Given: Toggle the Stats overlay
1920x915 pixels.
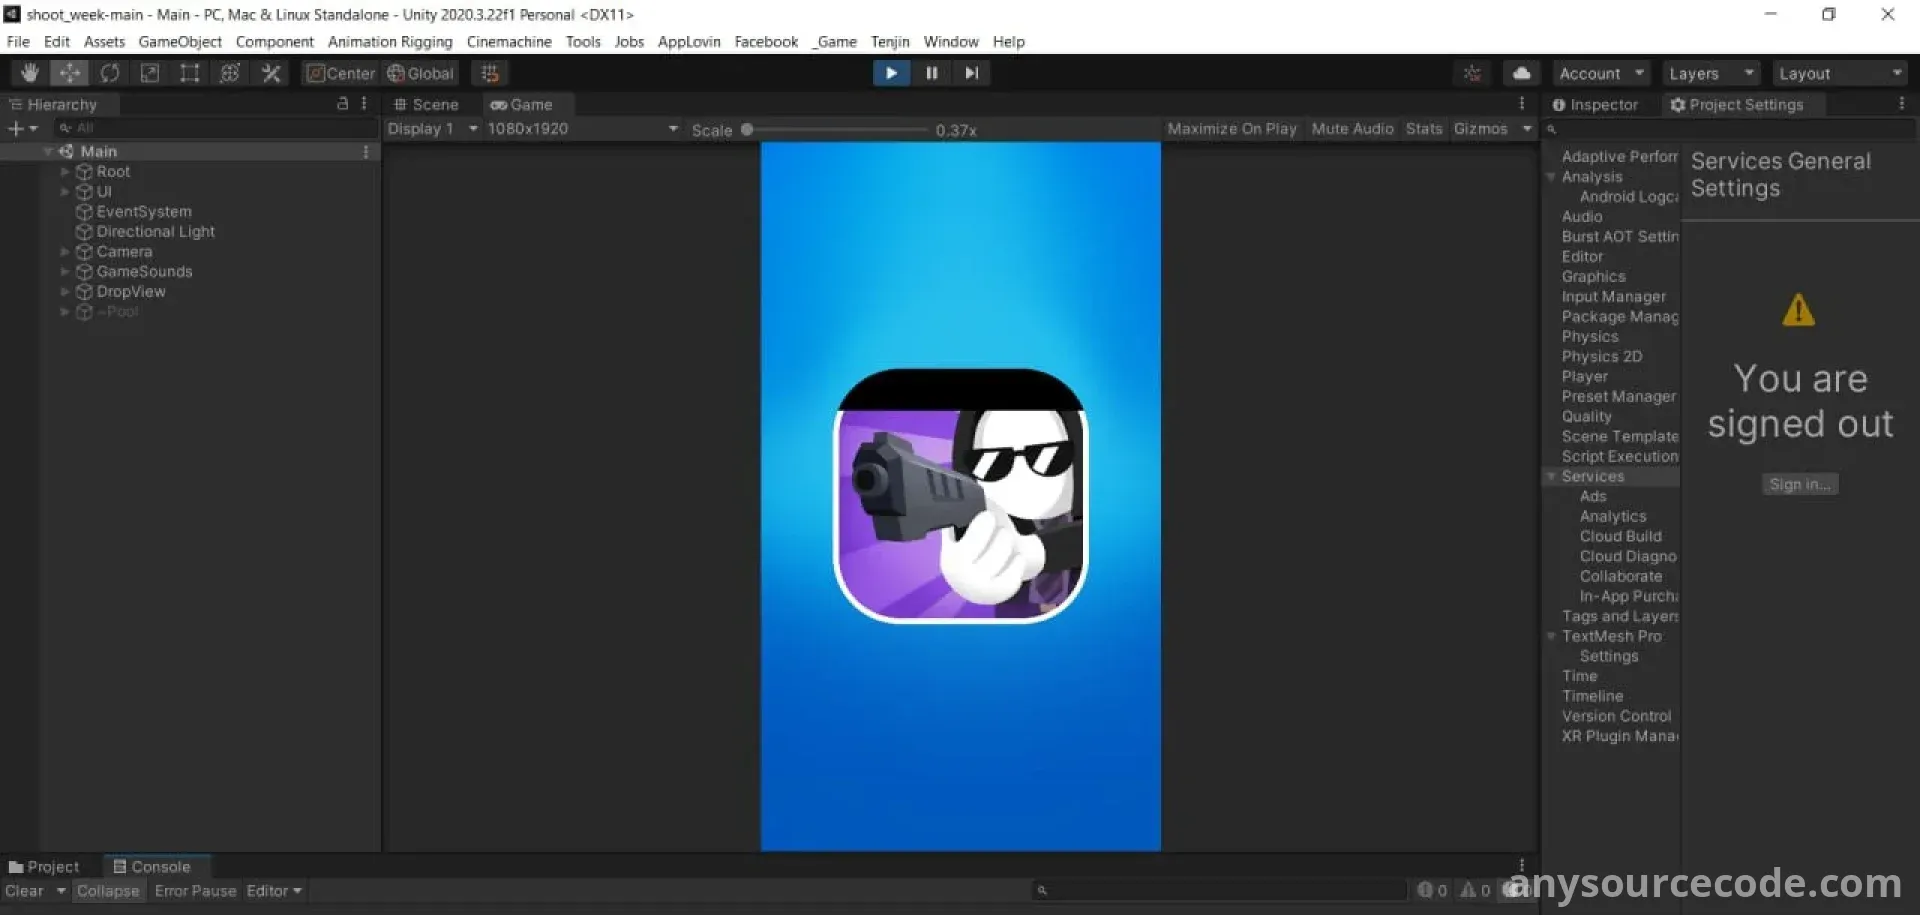Looking at the screenshot, I should pyautogui.click(x=1423, y=129).
